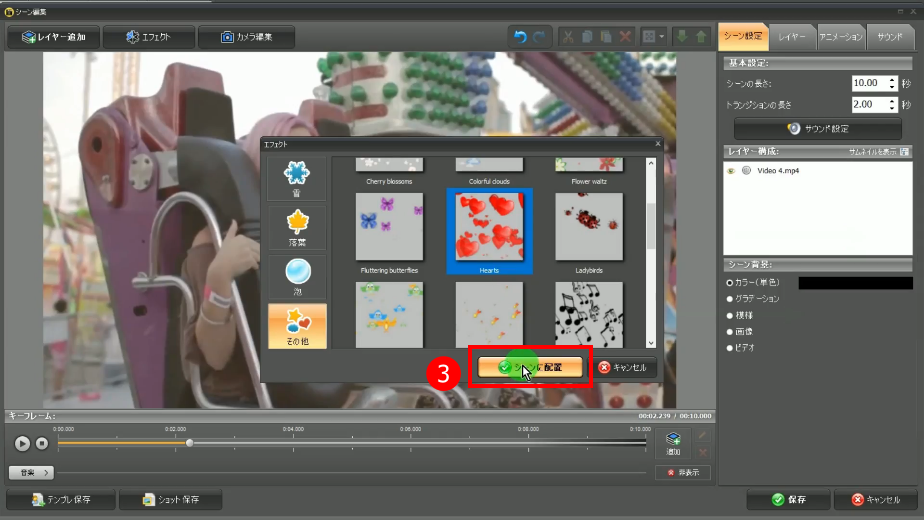The width and height of the screenshot is (924, 520).
Task: Click the black solid color swatch
Action: tap(854, 283)
